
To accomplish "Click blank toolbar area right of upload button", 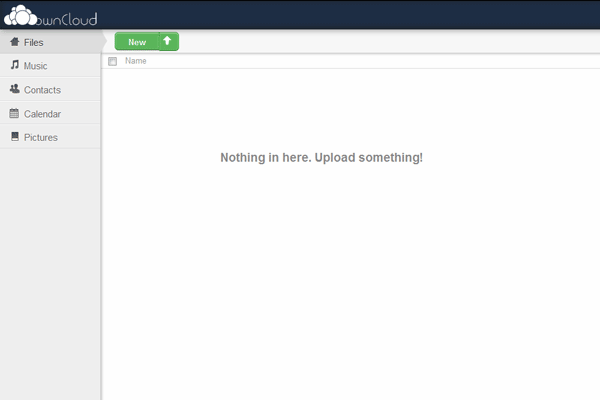I will tap(390, 42).
